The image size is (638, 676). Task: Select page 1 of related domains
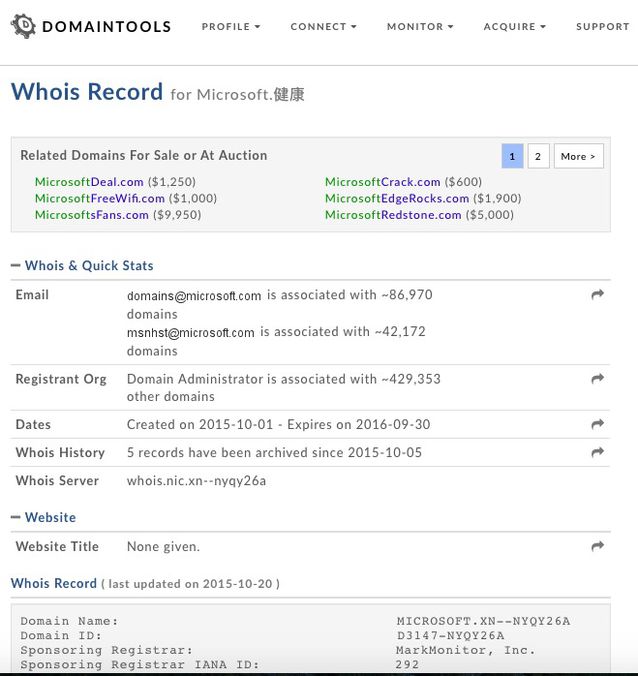512,156
